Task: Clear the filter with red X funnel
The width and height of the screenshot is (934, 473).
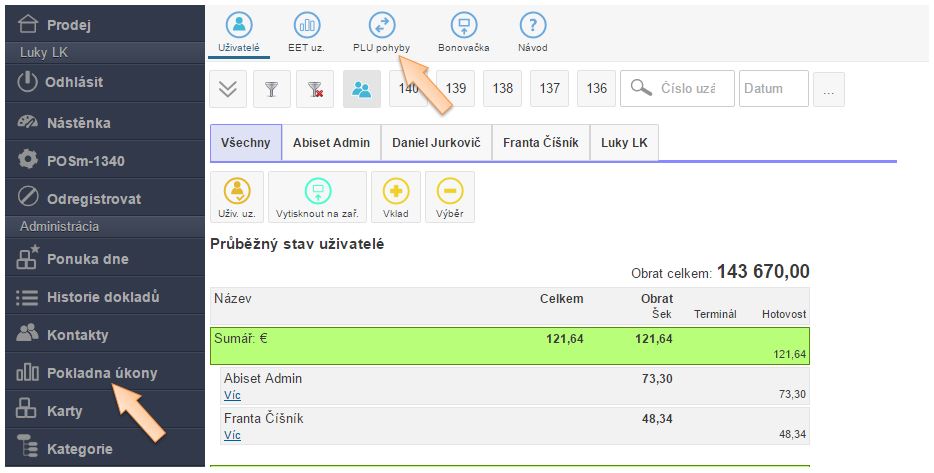Action: click(316, 89)
